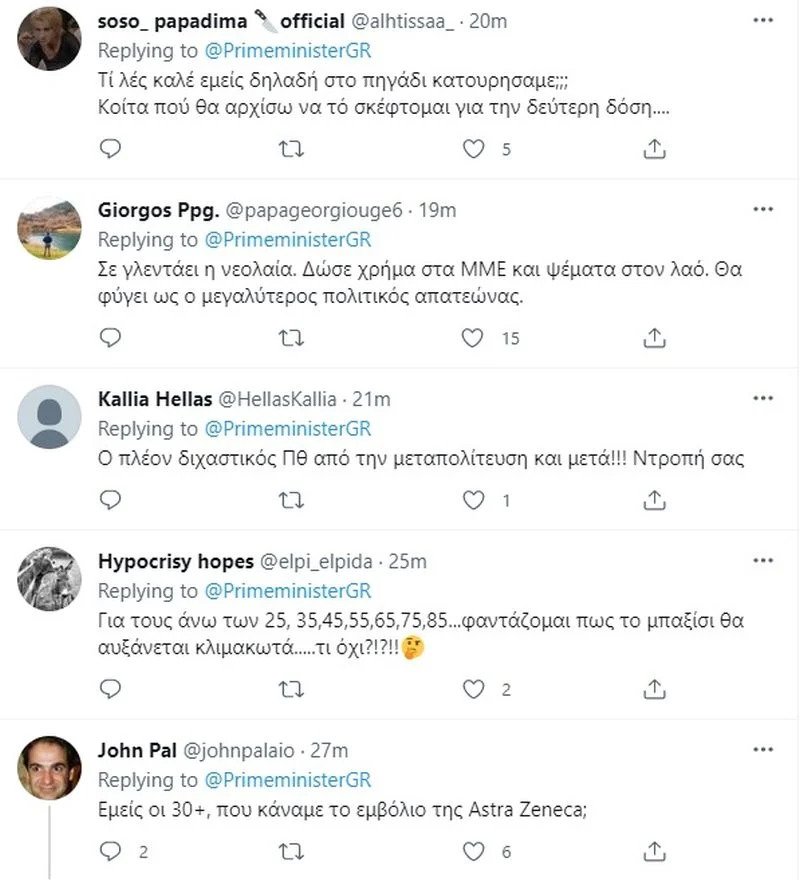Screen dimensions: 800x894
Task: Like John Pal's Astra Zeneca tweet
Action: (x=472, y=851)
